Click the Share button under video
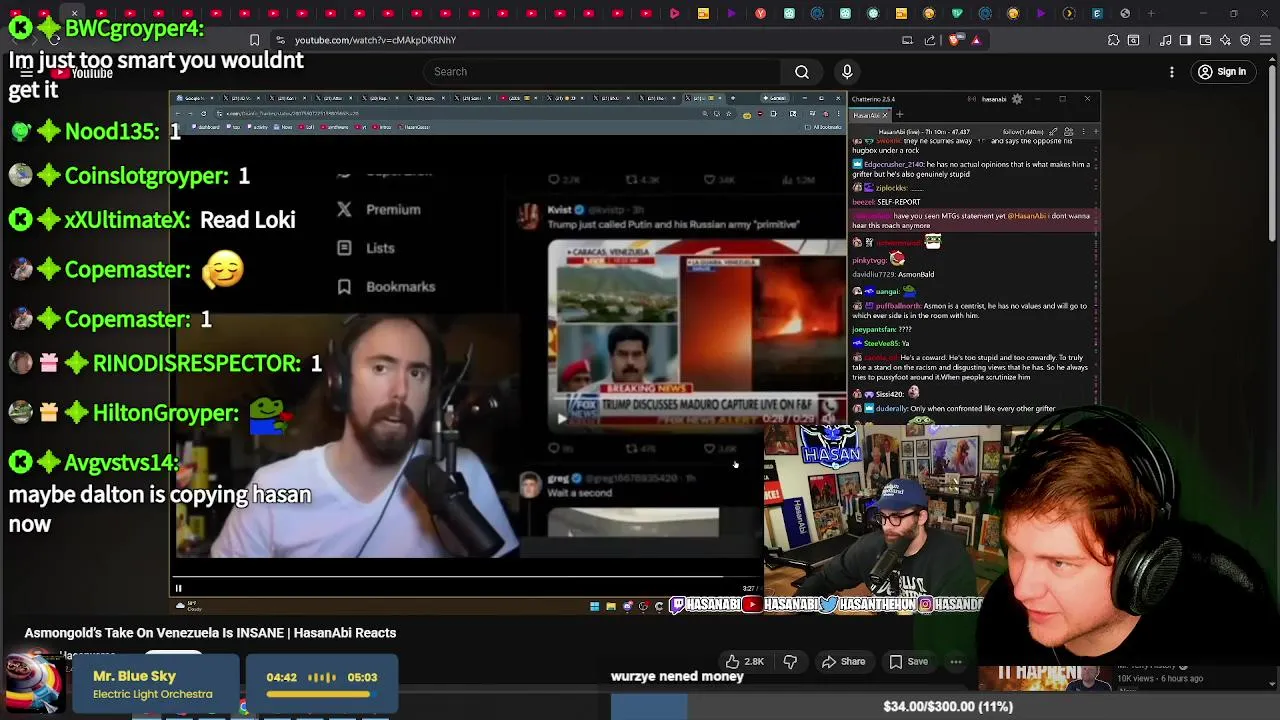Screen dimensions: 1280x720 pos(843,662)
